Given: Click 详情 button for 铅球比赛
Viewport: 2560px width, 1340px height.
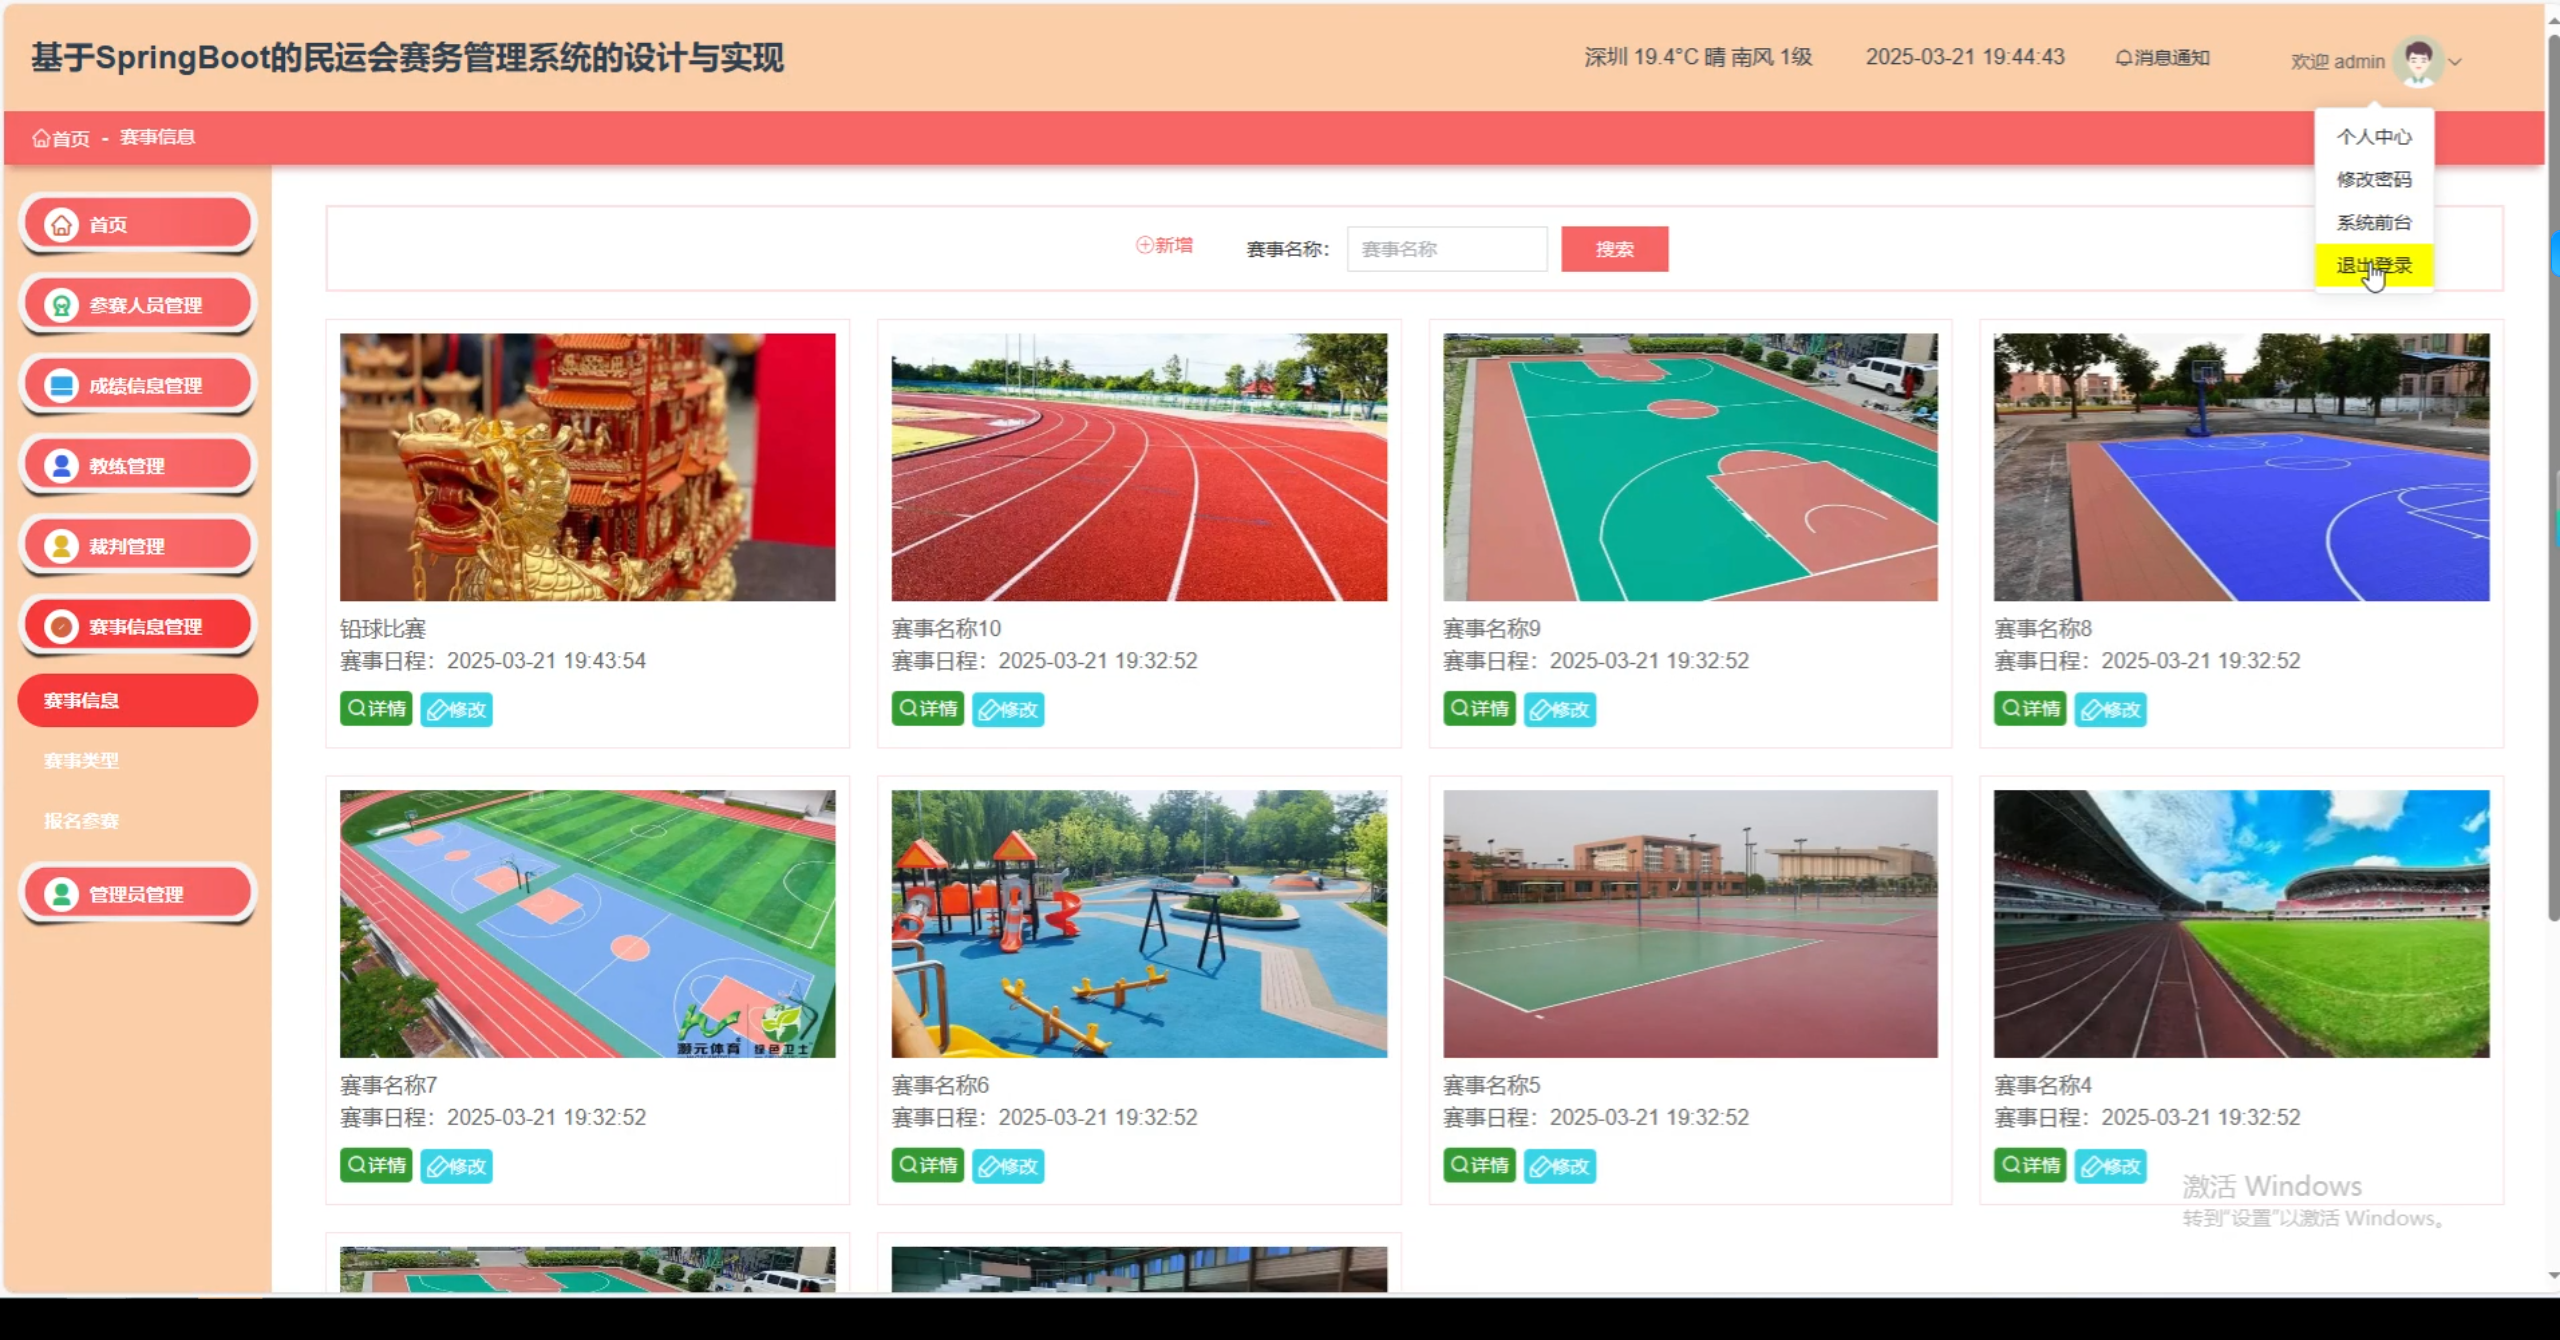Looking at the screenshot, I should point(376,709).
